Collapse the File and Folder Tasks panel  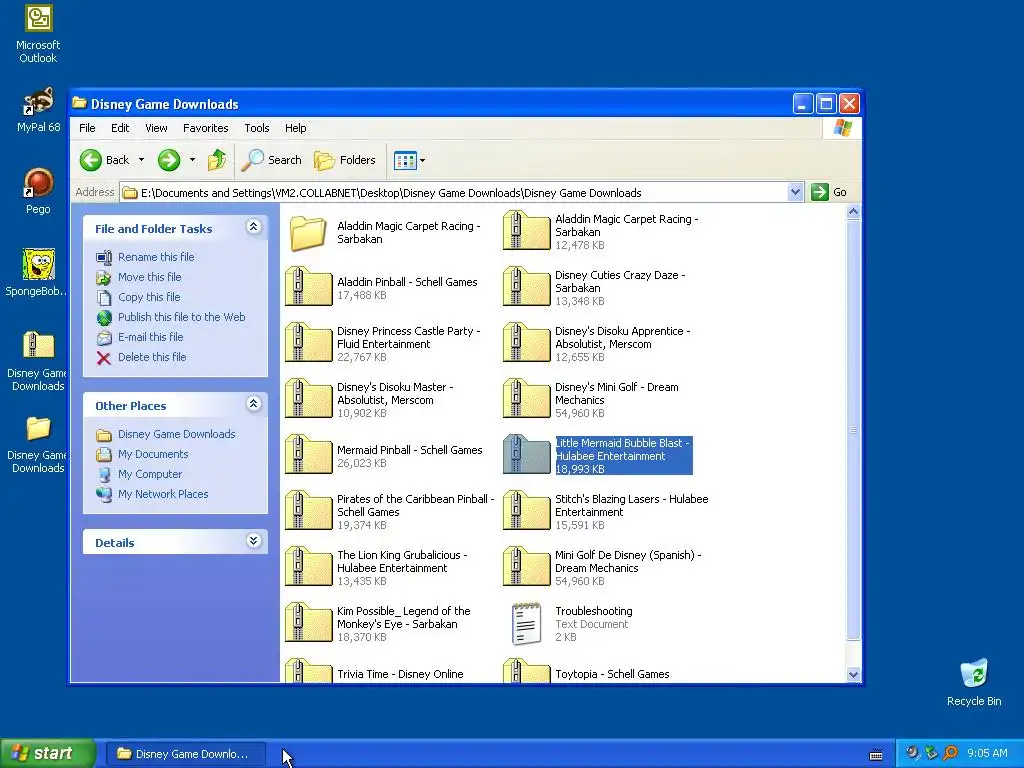253,227
